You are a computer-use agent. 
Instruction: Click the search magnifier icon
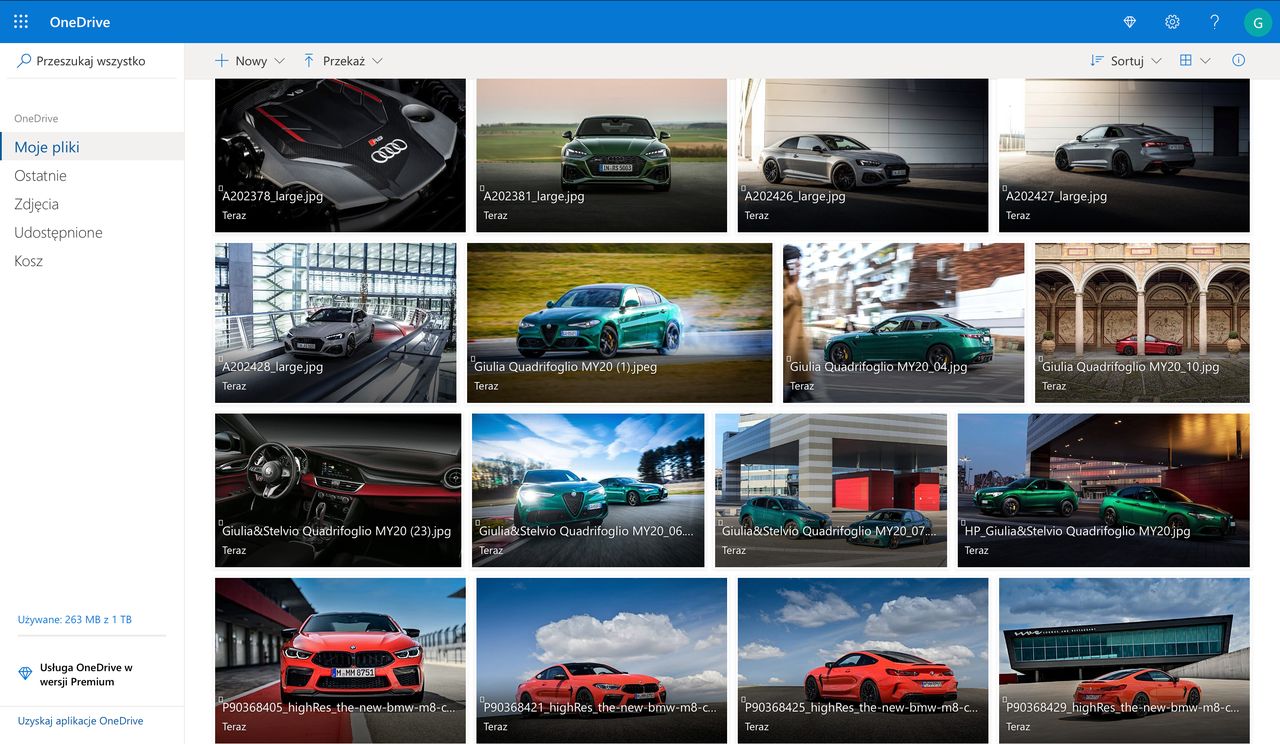(24, 61)
